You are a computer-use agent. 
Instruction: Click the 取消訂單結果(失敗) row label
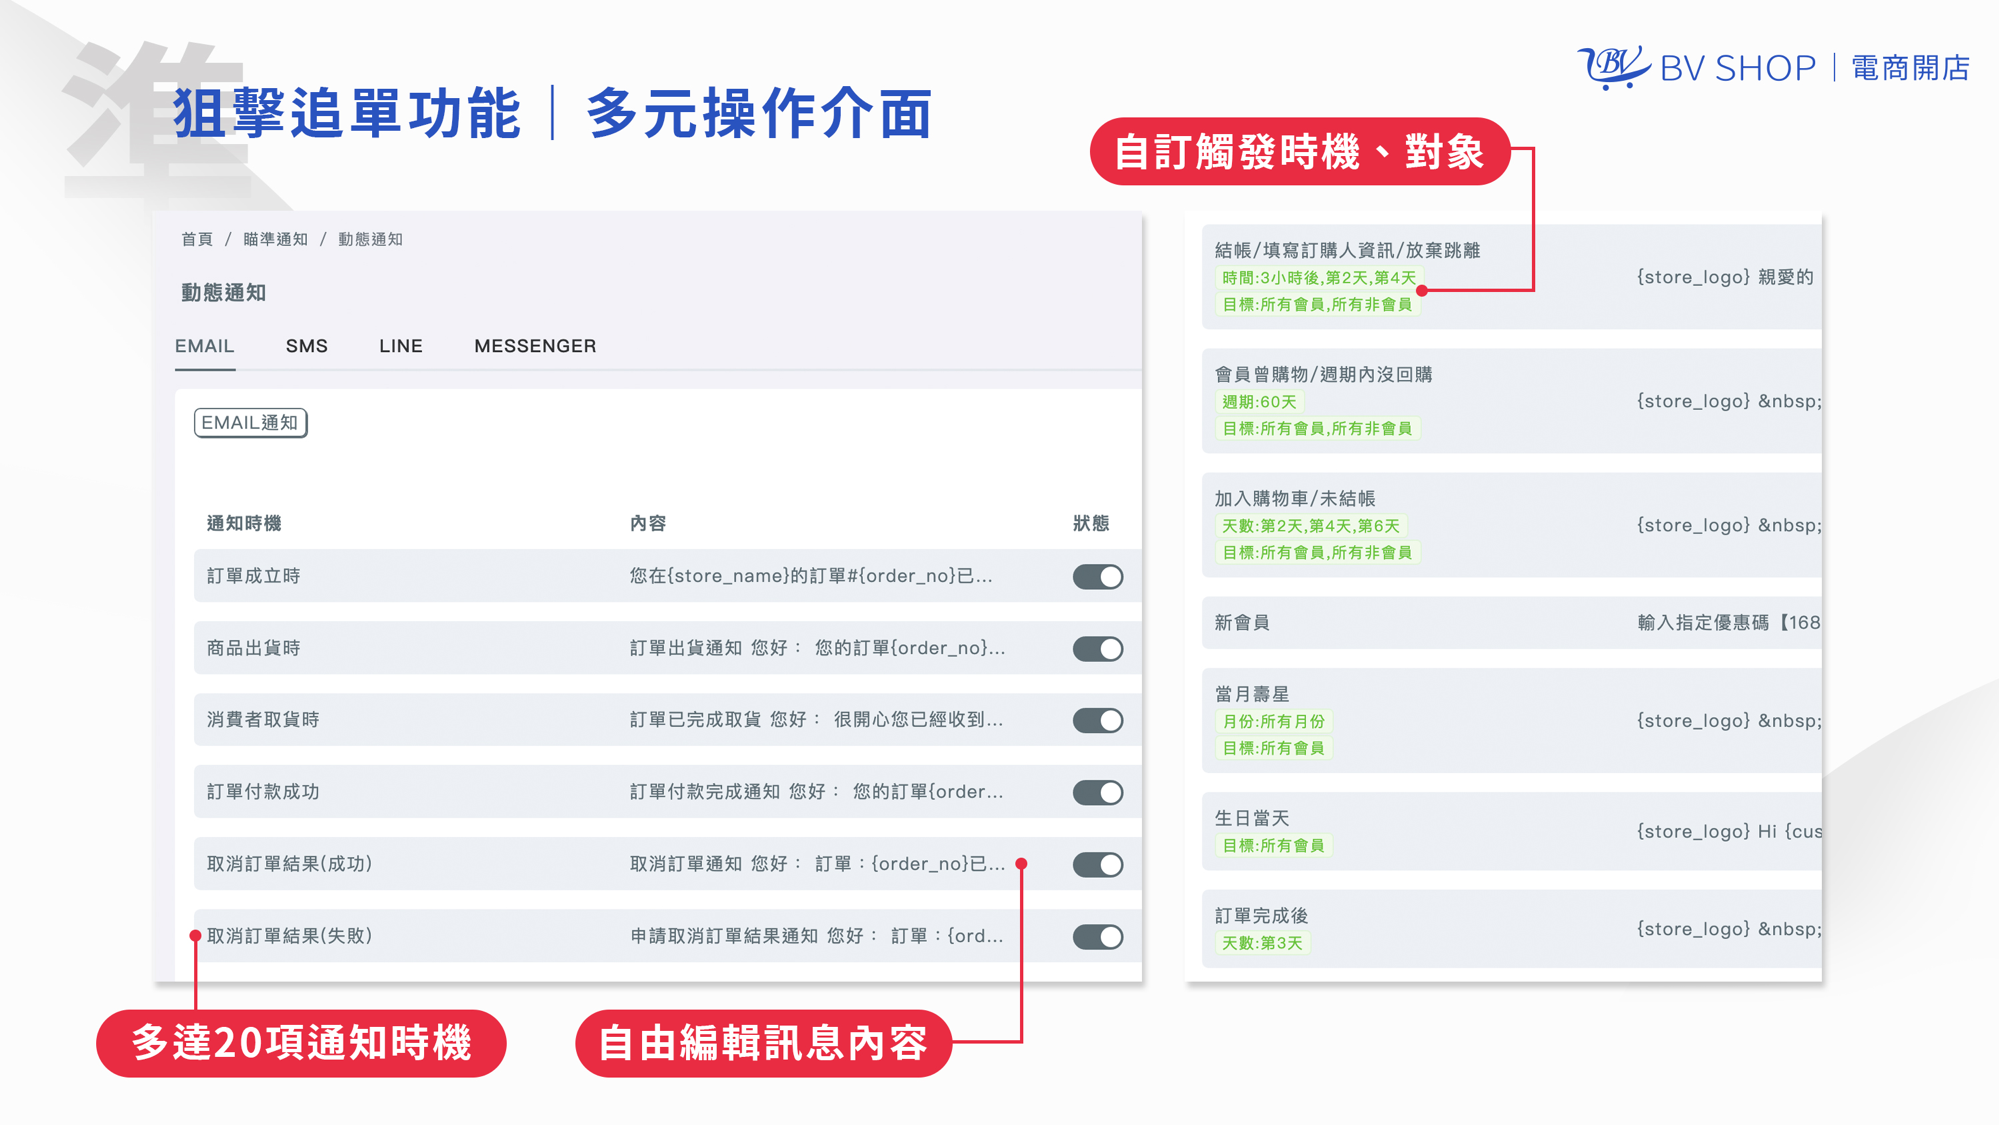point(289,936)
